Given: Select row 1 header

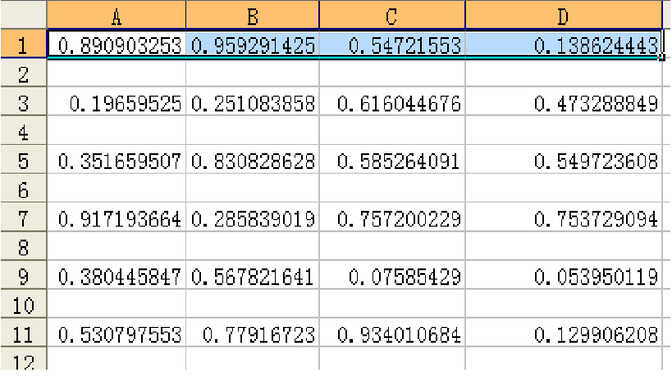Looking at the screenshot, I should [23, 45].
